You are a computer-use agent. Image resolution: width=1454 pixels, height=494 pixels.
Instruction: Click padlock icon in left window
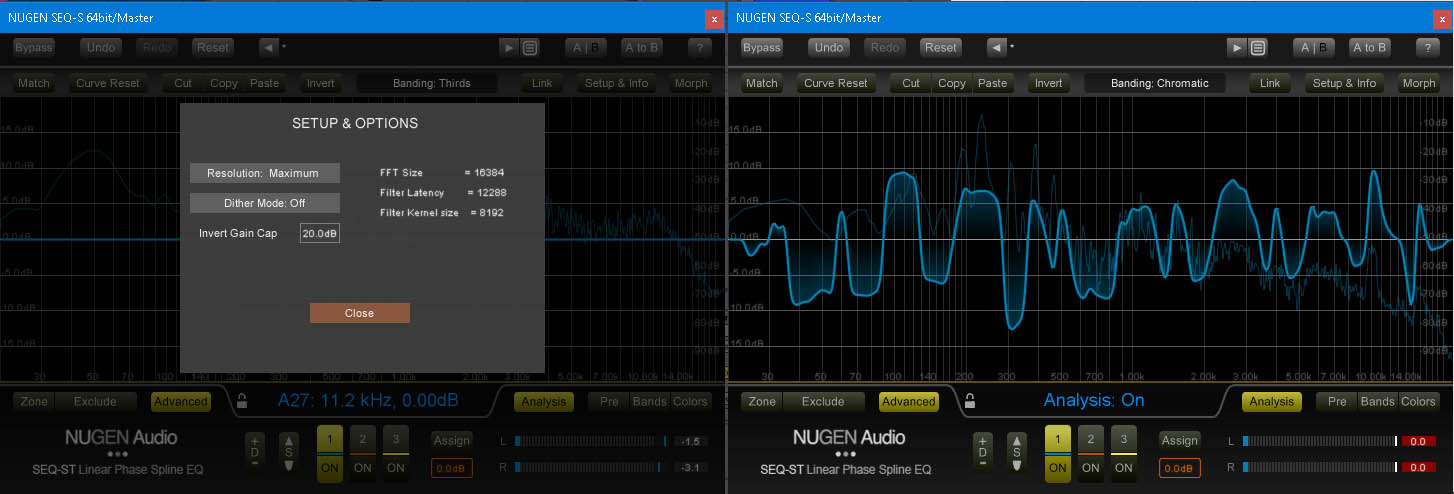[242, 402]
